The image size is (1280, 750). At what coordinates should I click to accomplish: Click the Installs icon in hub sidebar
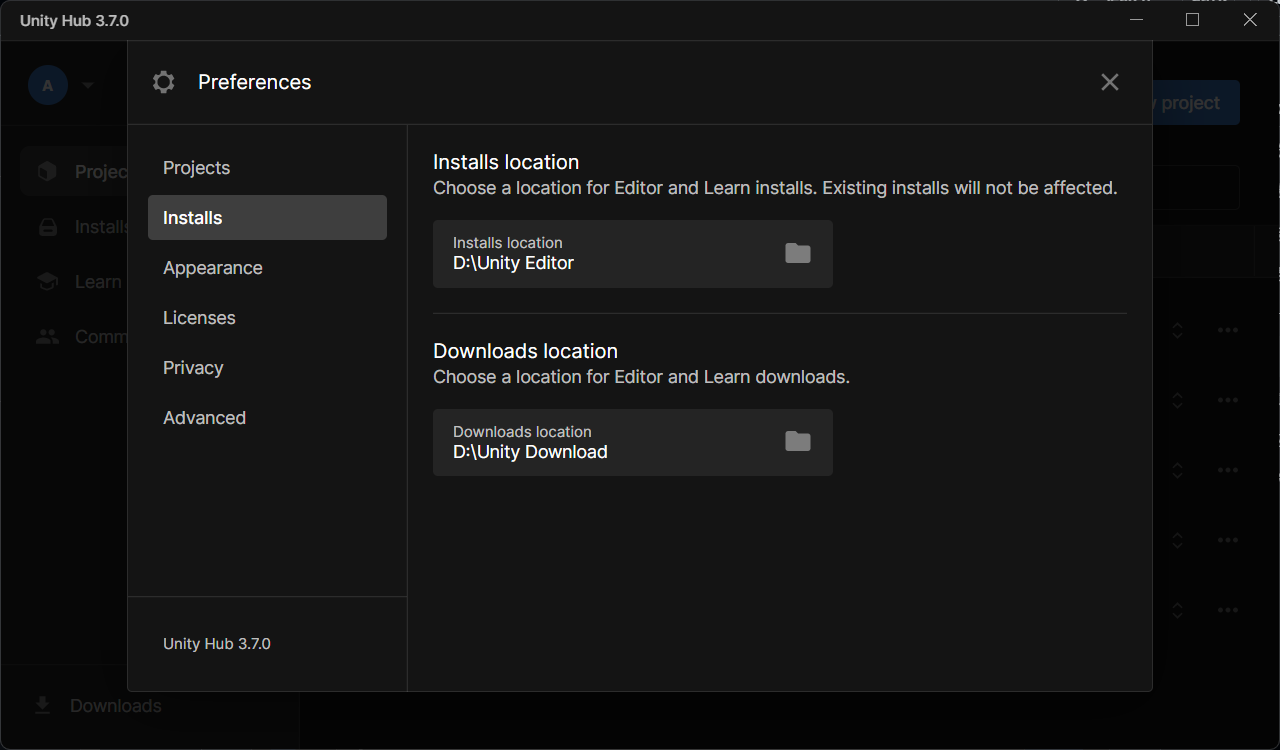47,227
